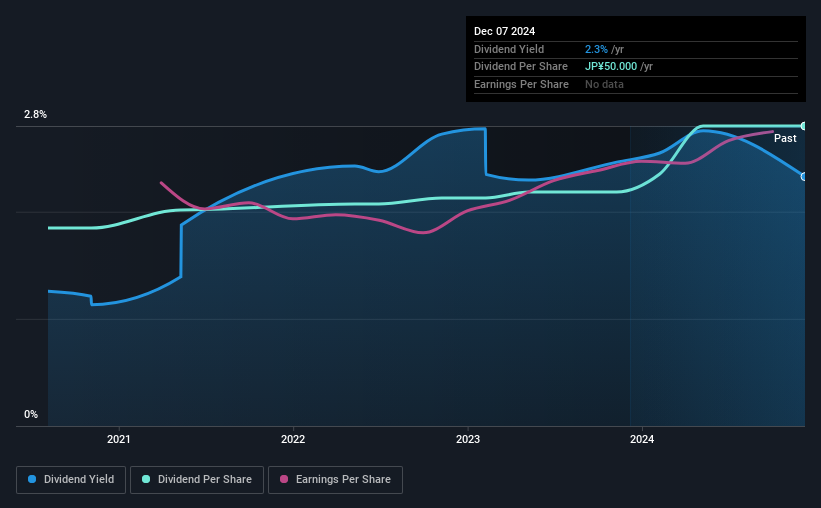Click the 'Dividend Yield' row label in tooltip

coord(509,49)
